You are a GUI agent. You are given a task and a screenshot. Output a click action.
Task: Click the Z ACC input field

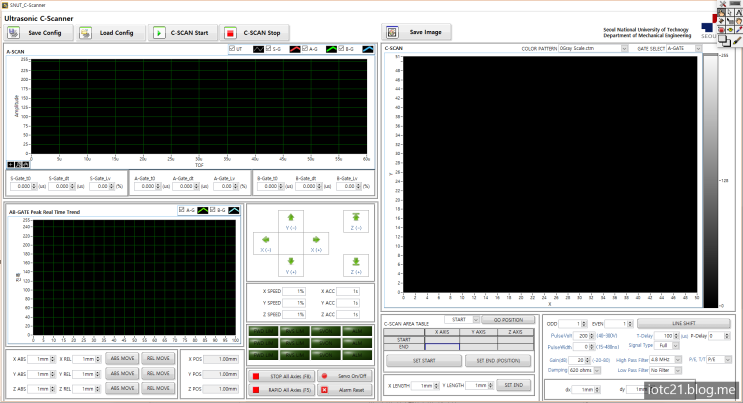[x=348, y=314]
